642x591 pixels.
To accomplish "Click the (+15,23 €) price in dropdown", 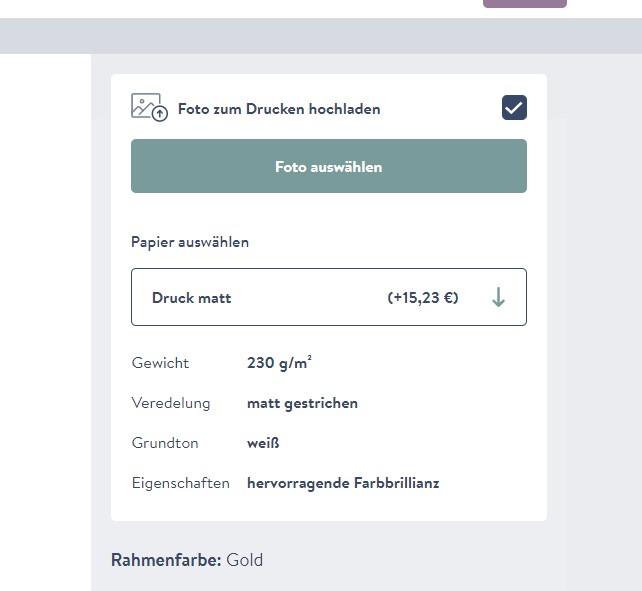I will tap(423, 298).
